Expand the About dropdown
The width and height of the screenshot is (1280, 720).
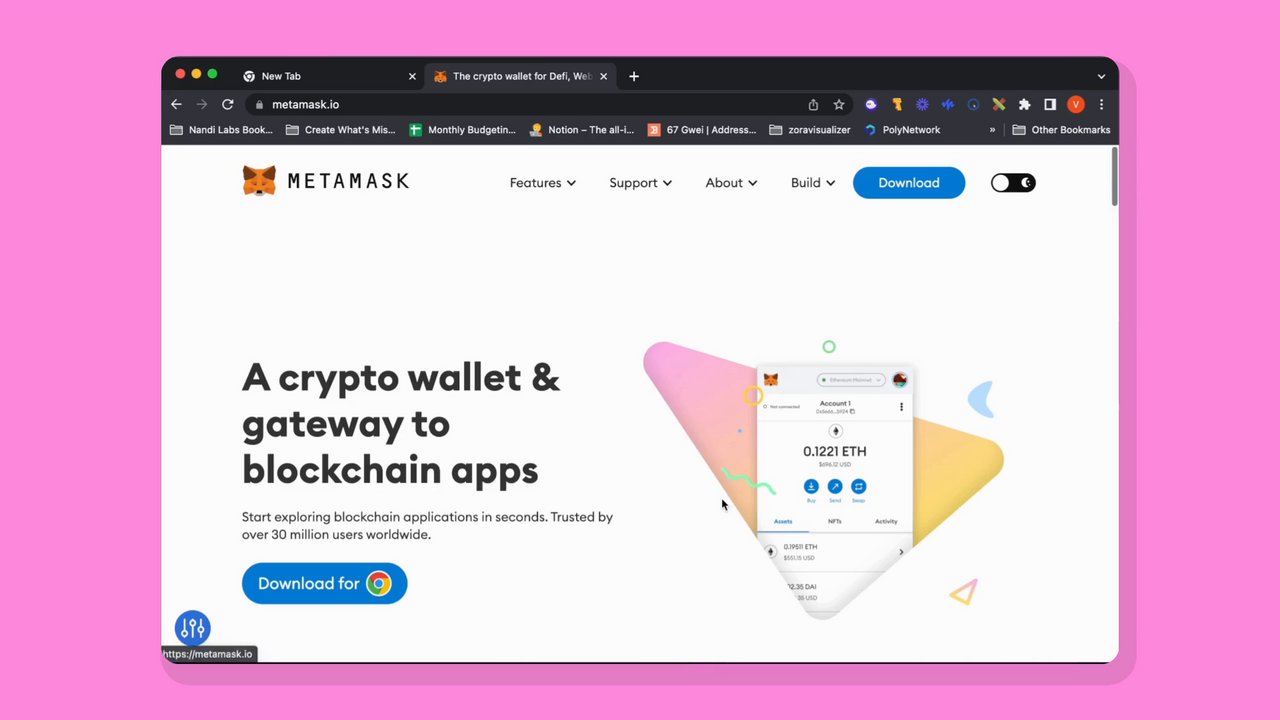coord(731,183)
